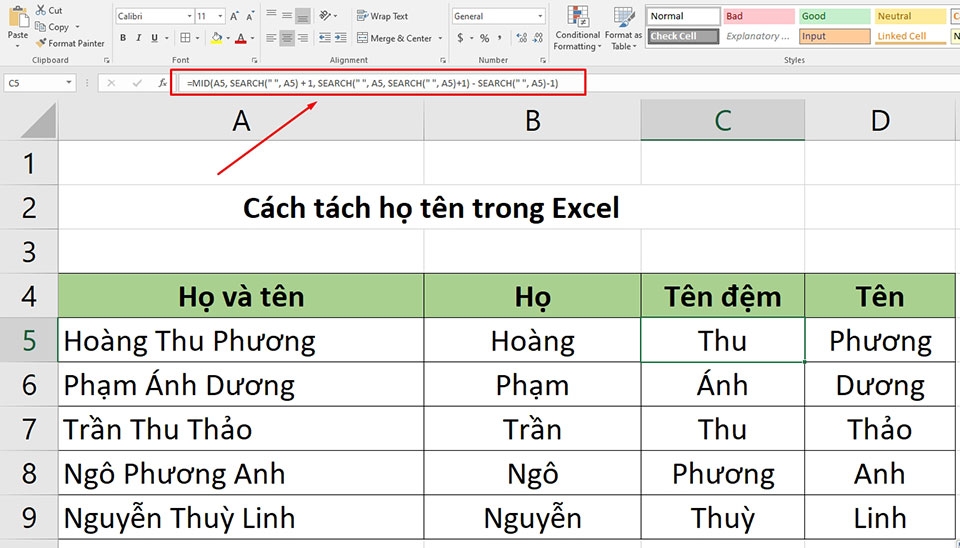The width and height of the screenshot is (960, 548).
Task: Align text right
Action: coord(302,38)
